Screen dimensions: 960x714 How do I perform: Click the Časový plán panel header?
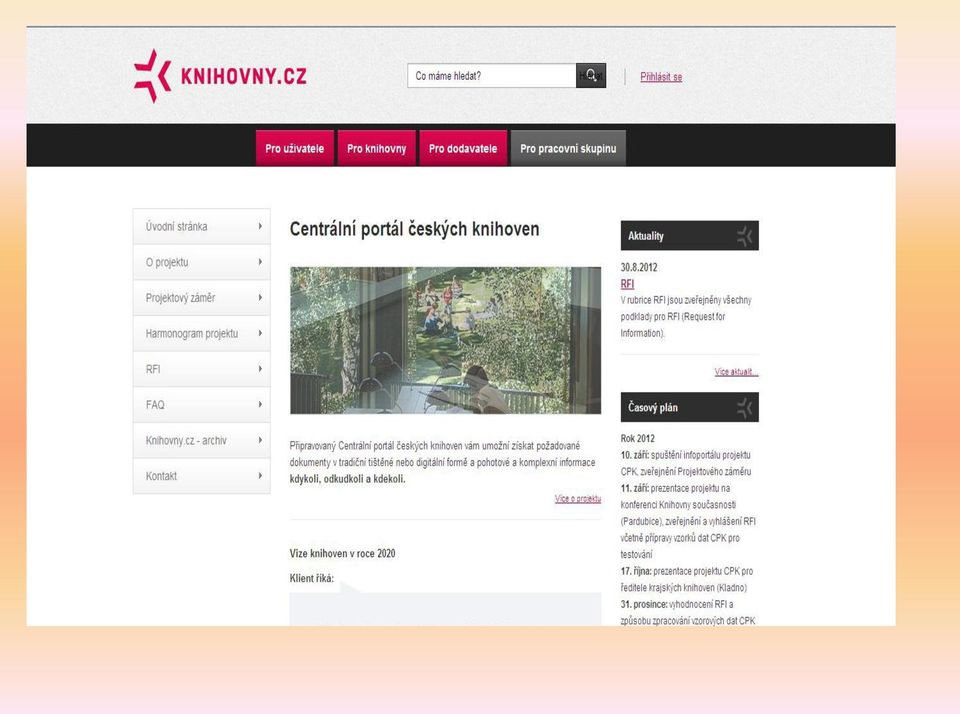[x=689, y=407]
